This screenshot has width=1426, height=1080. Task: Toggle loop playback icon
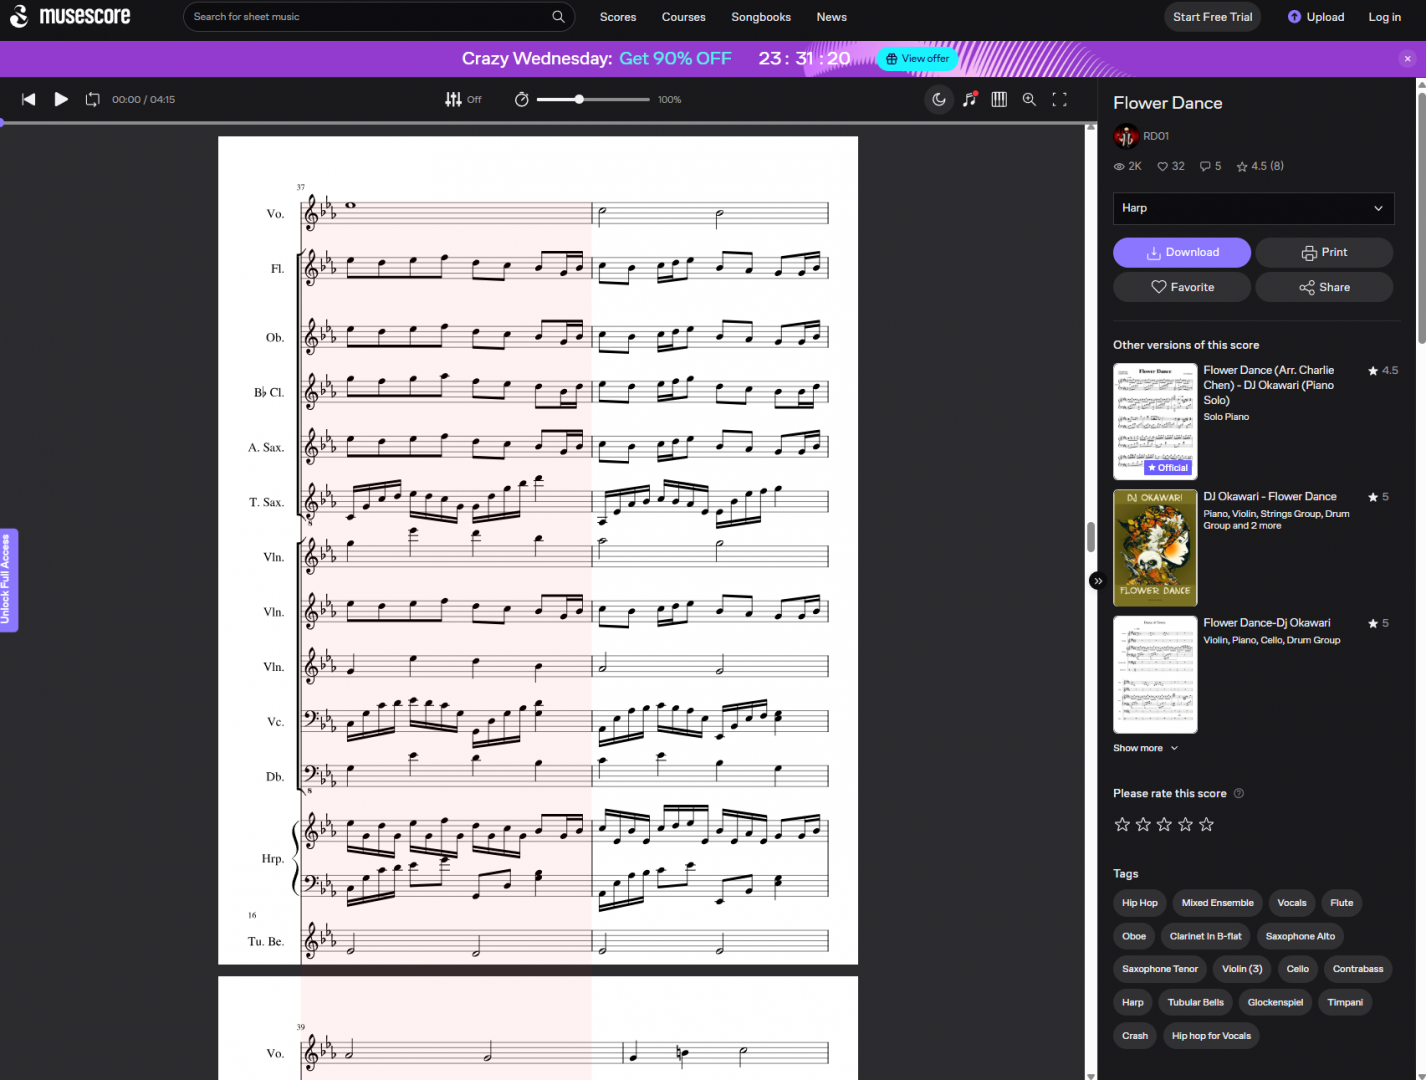[x=93, y=99]
